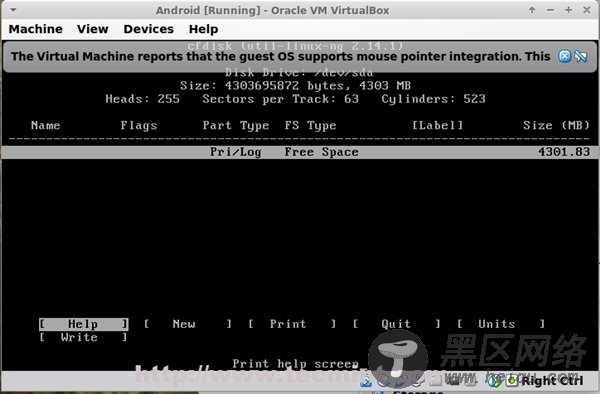This screenshot has width=600, height=394.
Task: Select the Quit option in cfdisk
Action: click(x=396, y=324)
